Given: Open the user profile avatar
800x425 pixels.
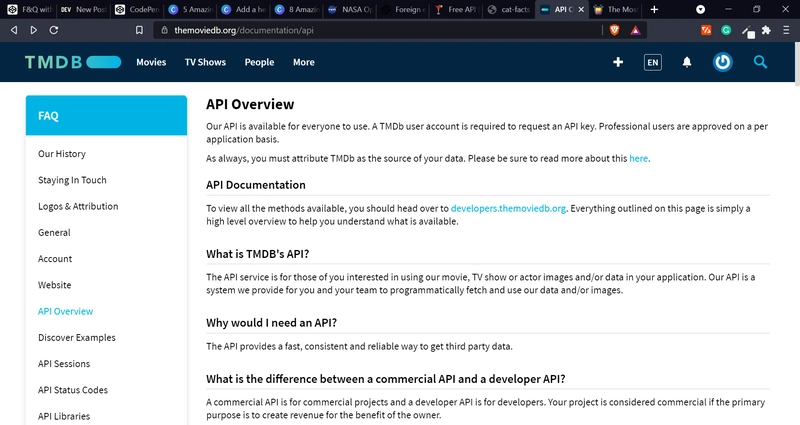Looking at the screenshot, I should point(722,62).
